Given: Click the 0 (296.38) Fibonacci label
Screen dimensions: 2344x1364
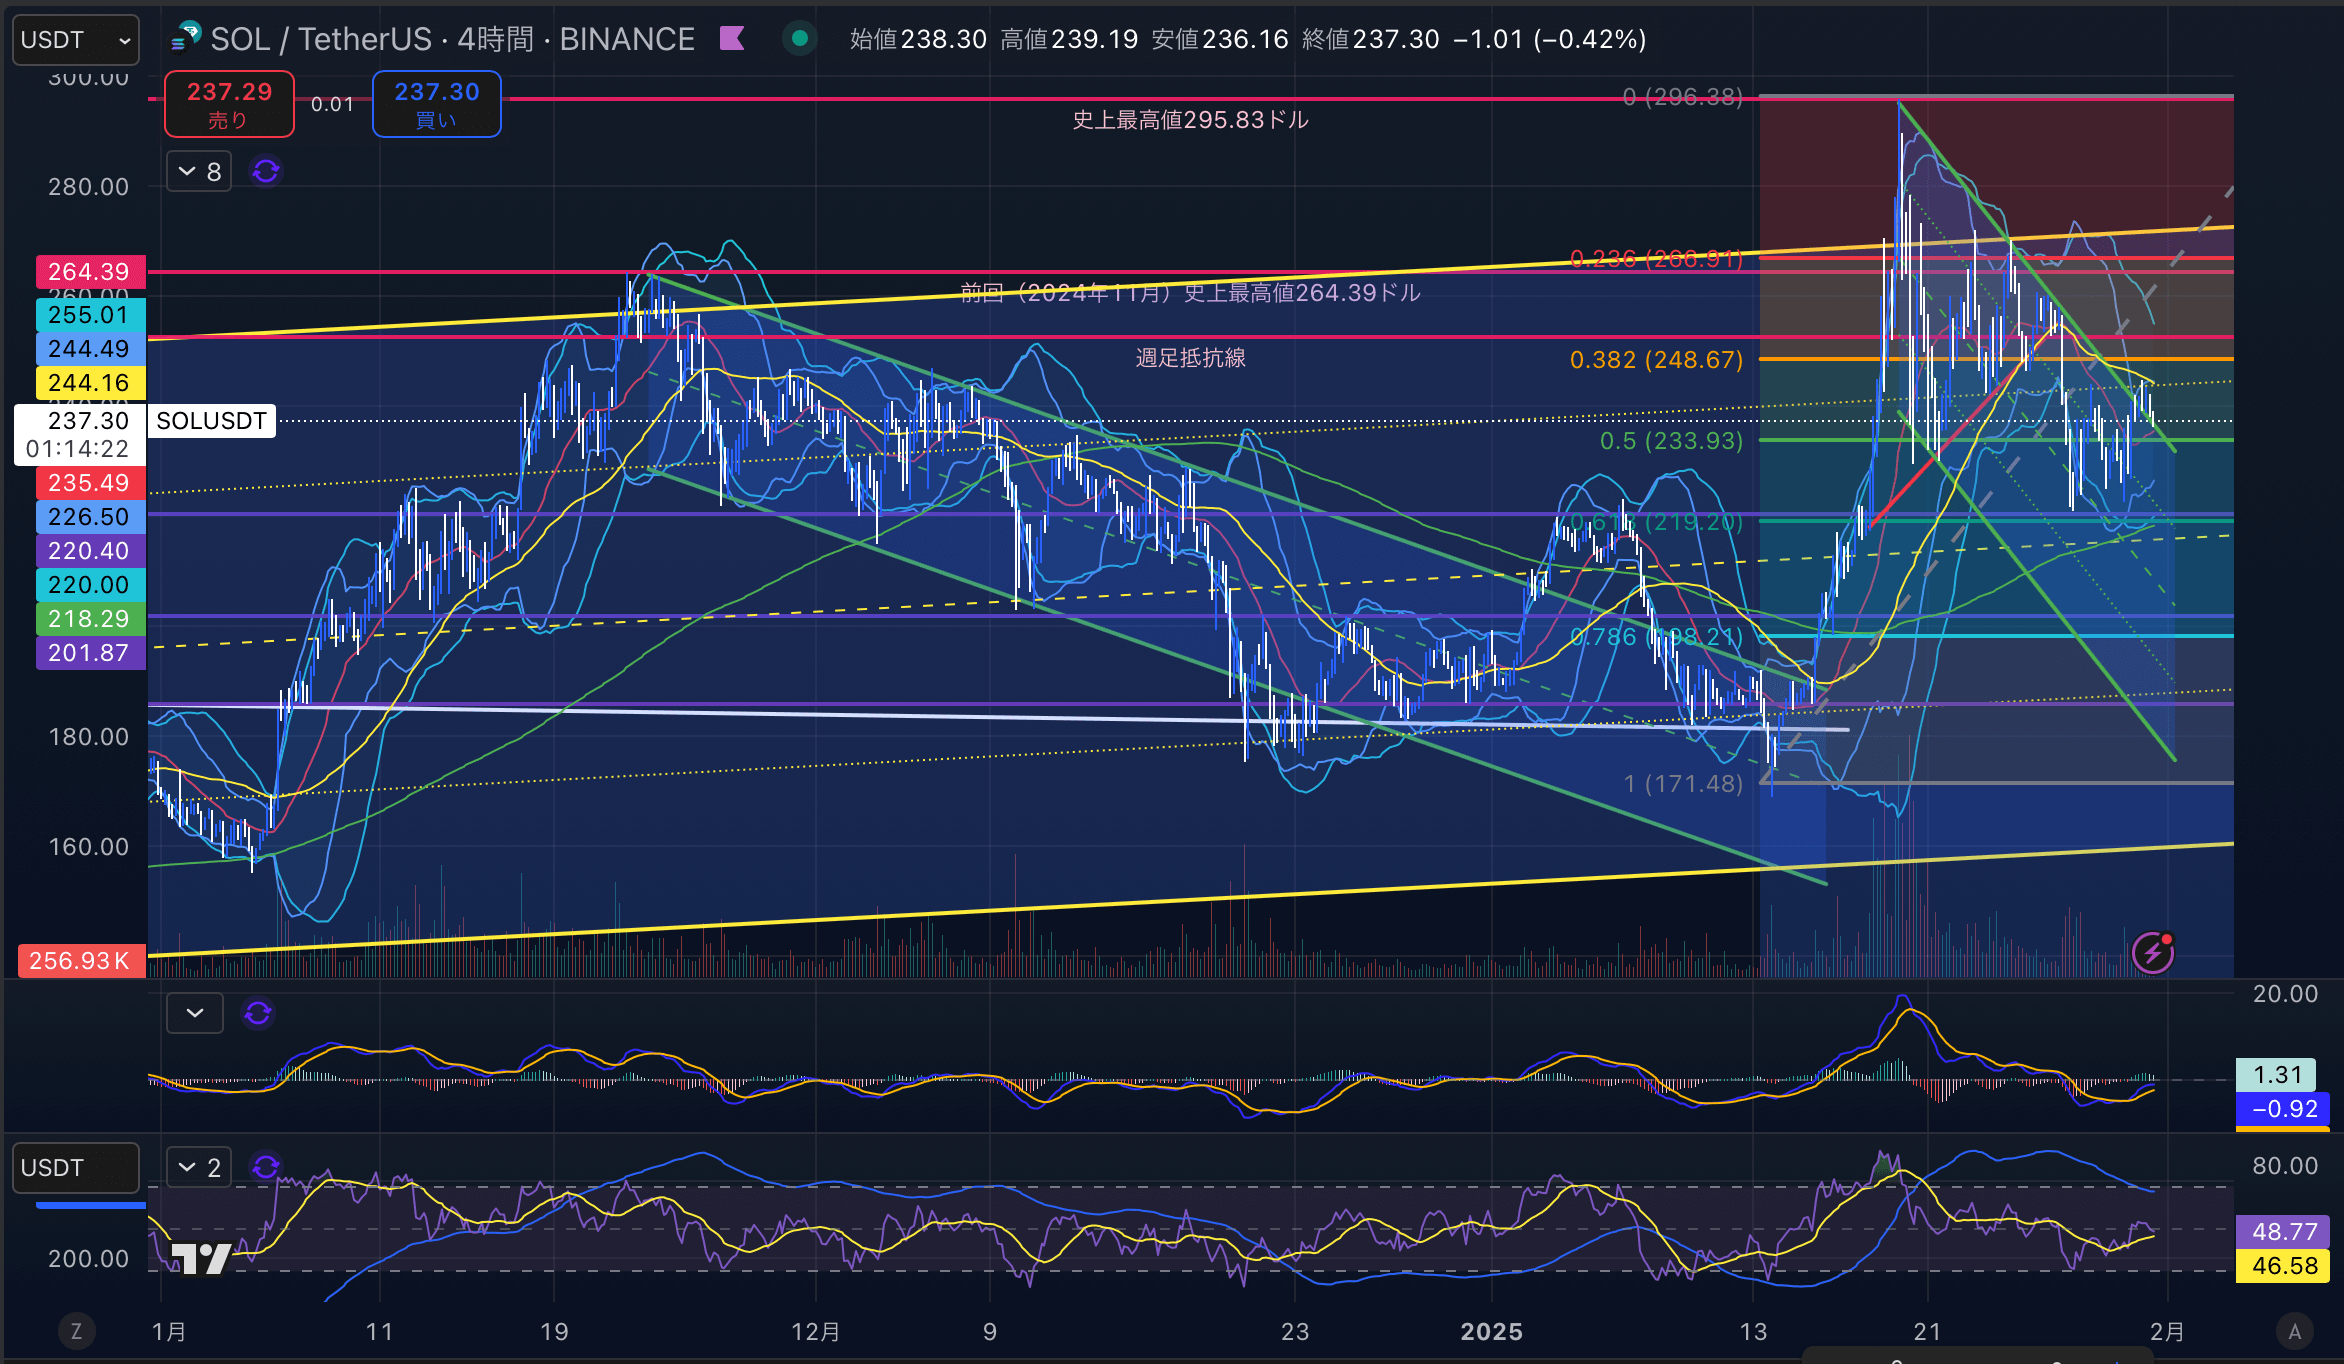Looking at the screenshot, I should (x=1683, y=97).
